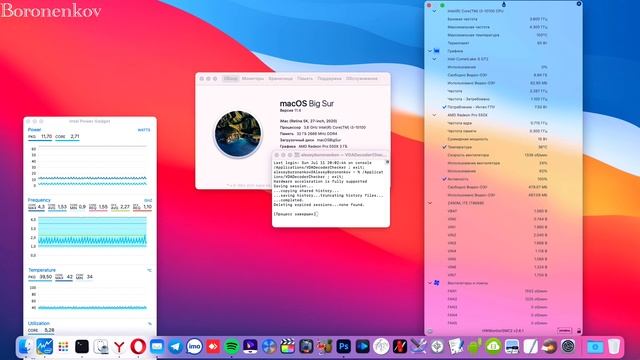
Task: Launch Opera browser from the Dock
Action: (x=138, y=347)
